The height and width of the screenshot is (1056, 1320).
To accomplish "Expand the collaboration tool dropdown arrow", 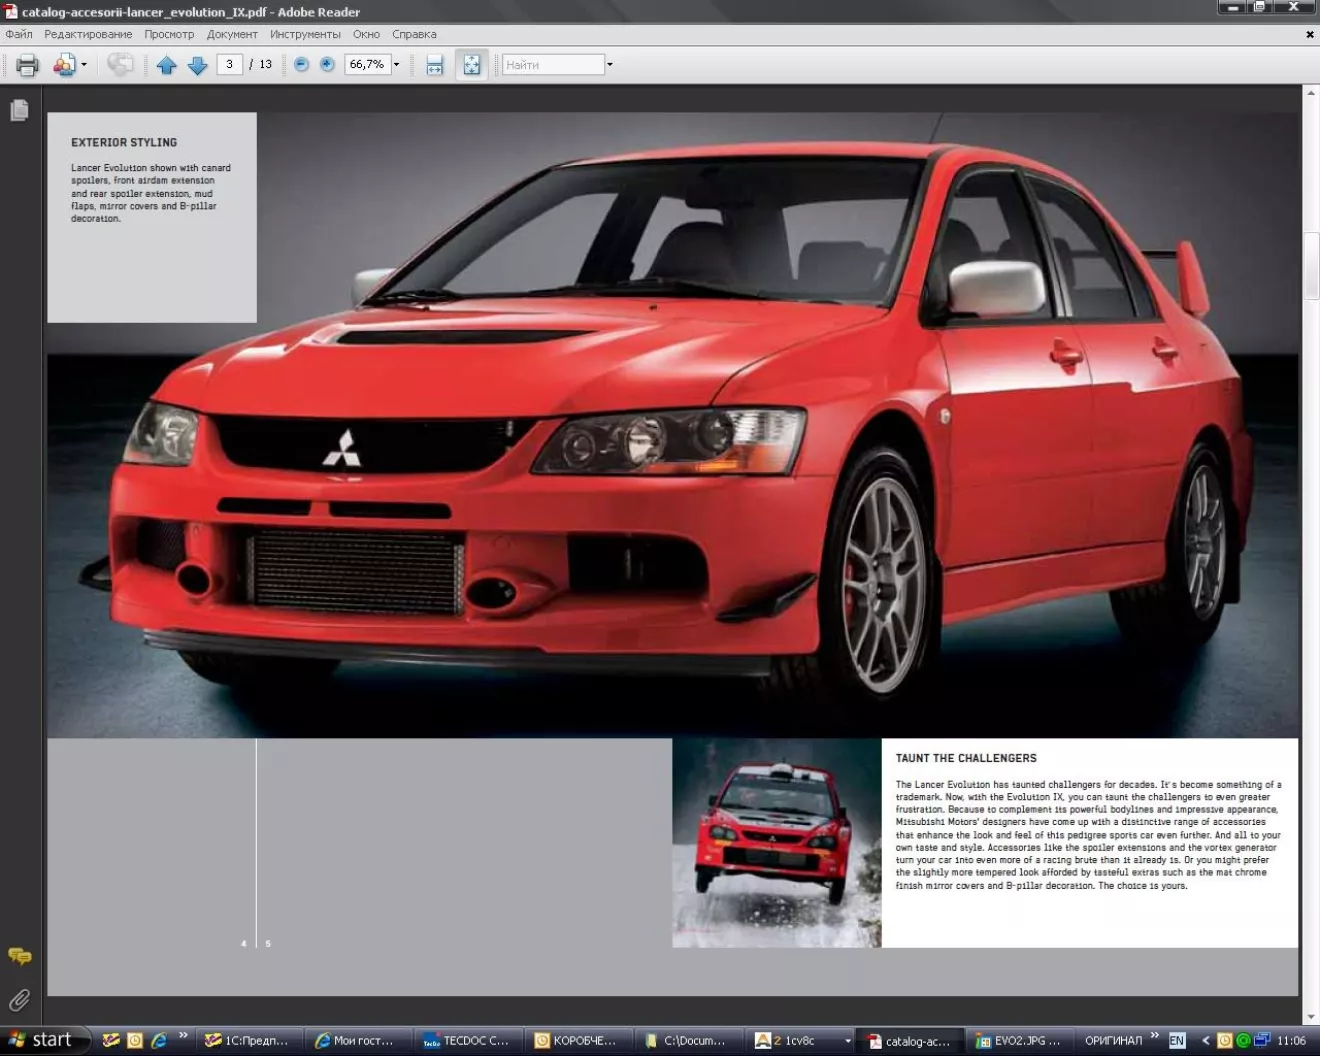I will pos(84,65).
